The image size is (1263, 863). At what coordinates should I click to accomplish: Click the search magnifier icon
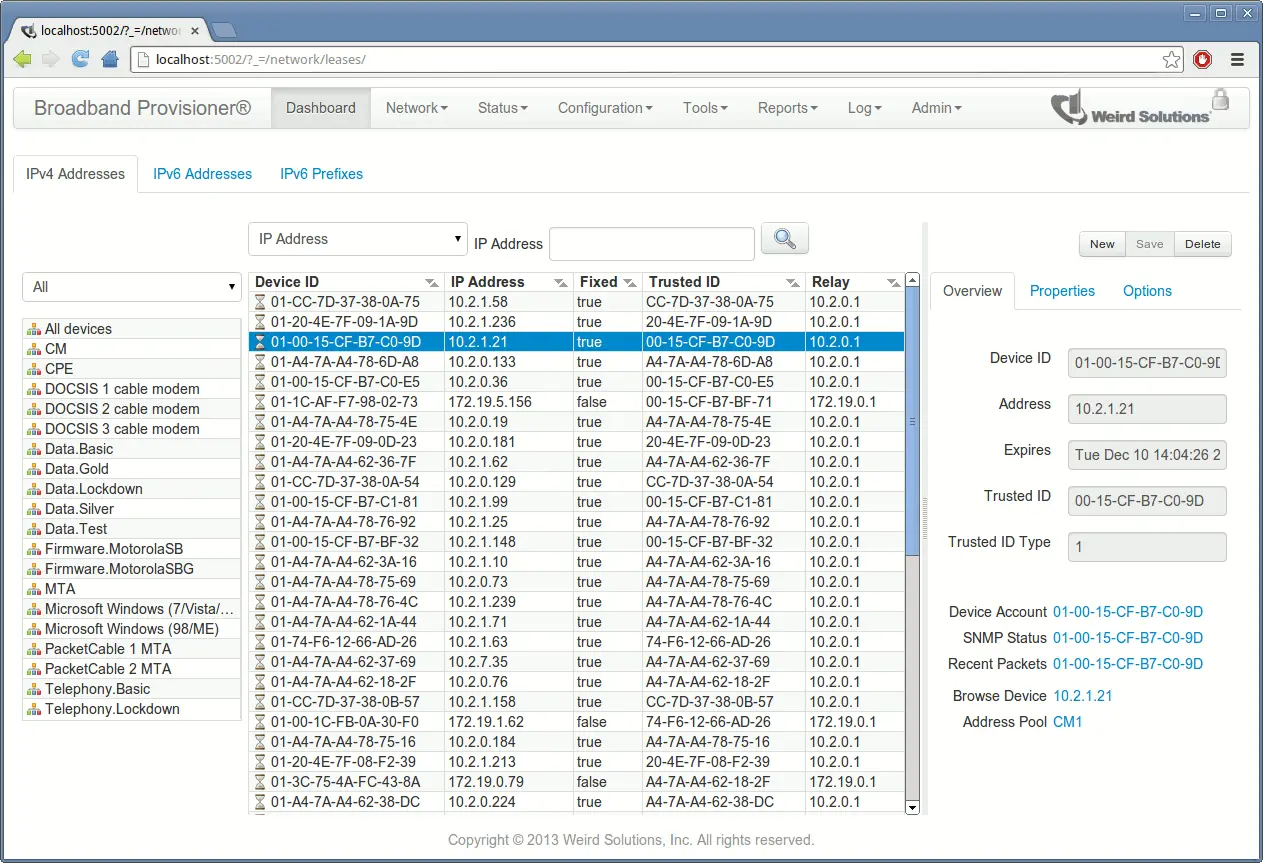(784, 238)
